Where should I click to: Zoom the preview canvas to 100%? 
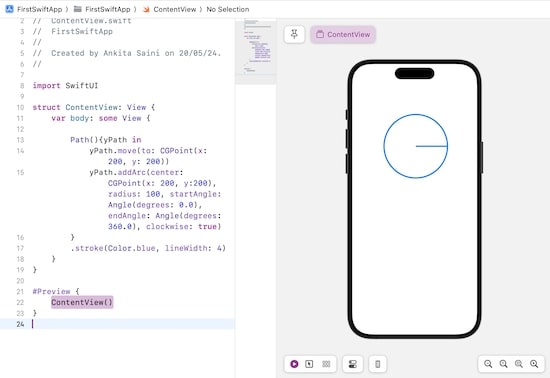coord(503,364)
